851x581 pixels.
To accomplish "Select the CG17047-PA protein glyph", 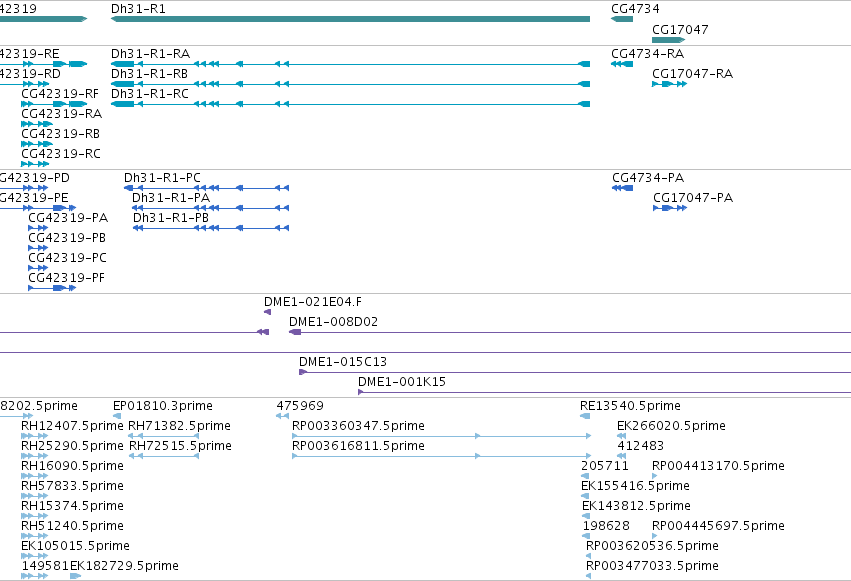I will click(x=670, y=208).
